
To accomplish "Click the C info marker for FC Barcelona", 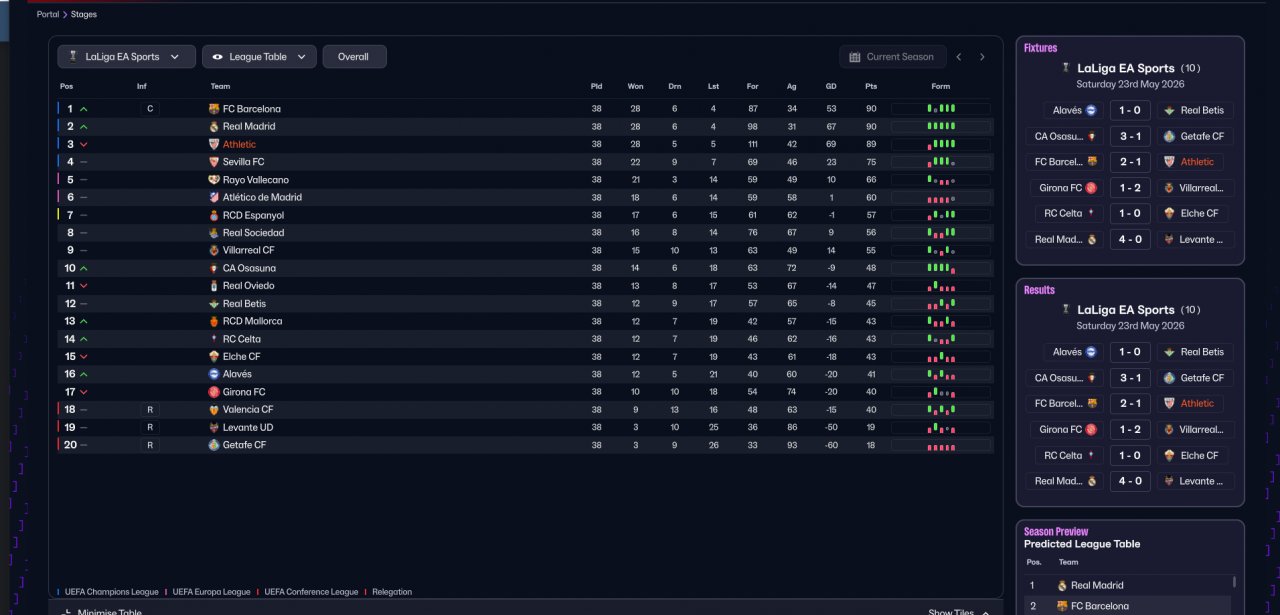I will click(x=149, y=109).
